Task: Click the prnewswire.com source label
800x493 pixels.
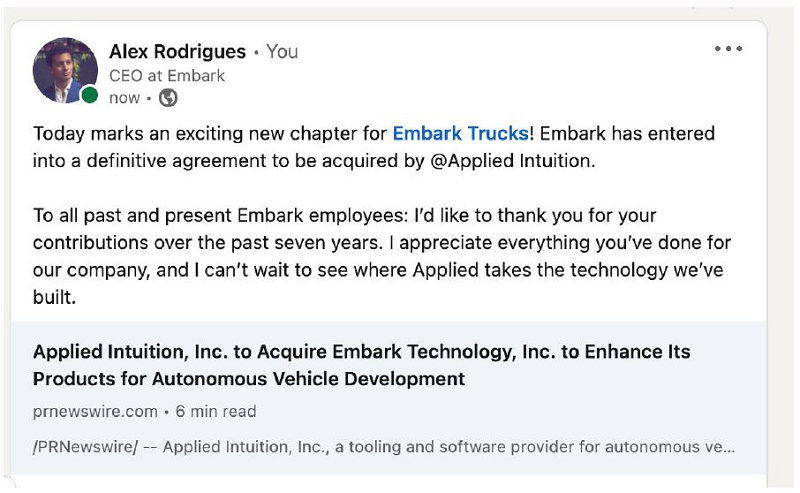Action: pos(95,411)
